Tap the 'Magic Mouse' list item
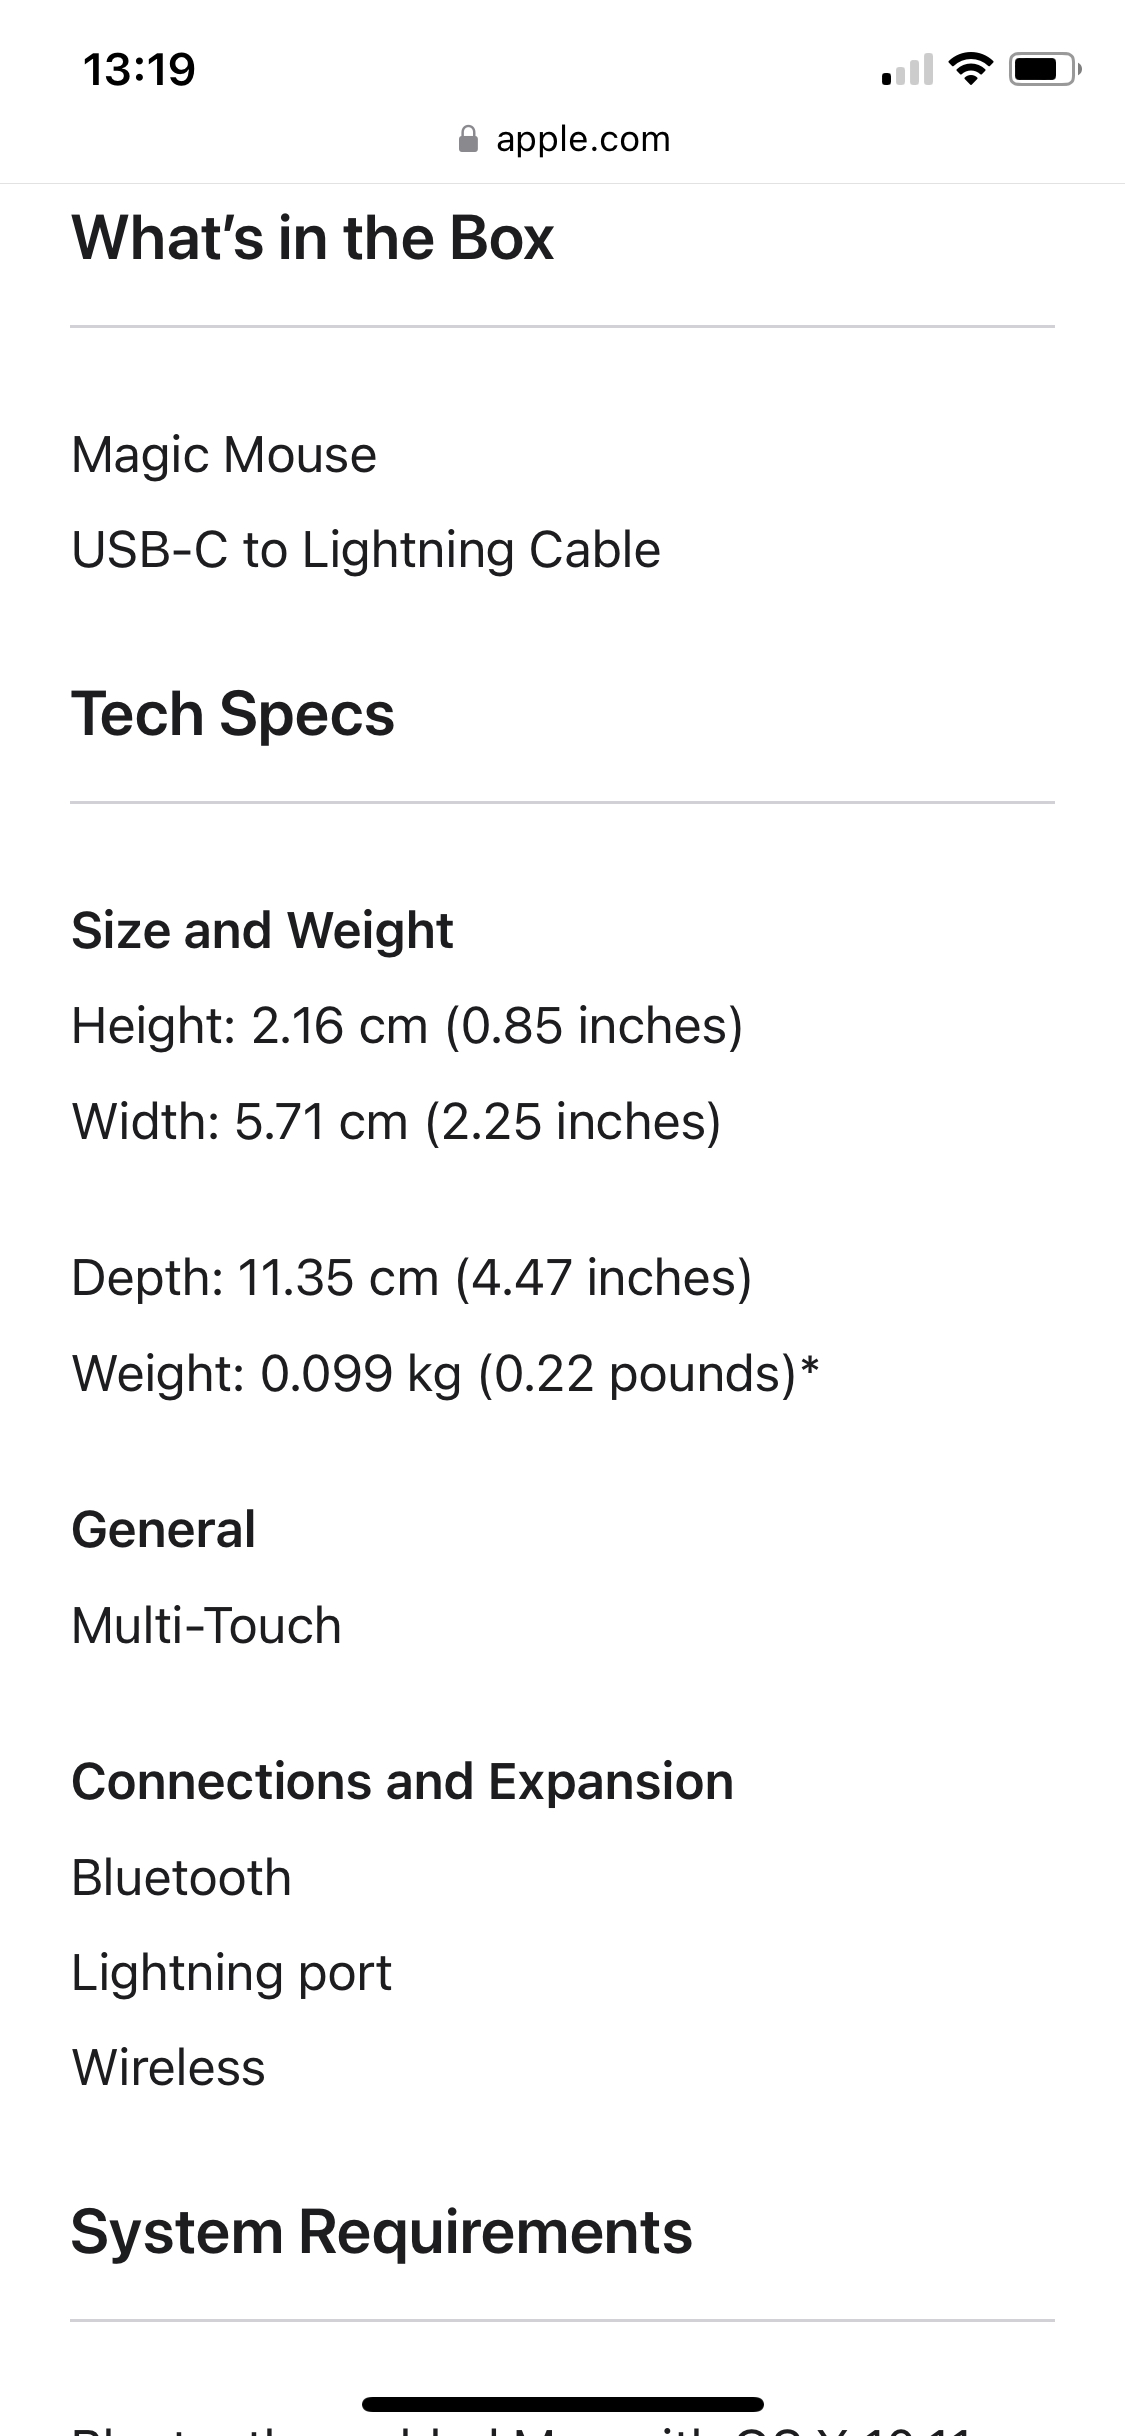 coord(222,453)
